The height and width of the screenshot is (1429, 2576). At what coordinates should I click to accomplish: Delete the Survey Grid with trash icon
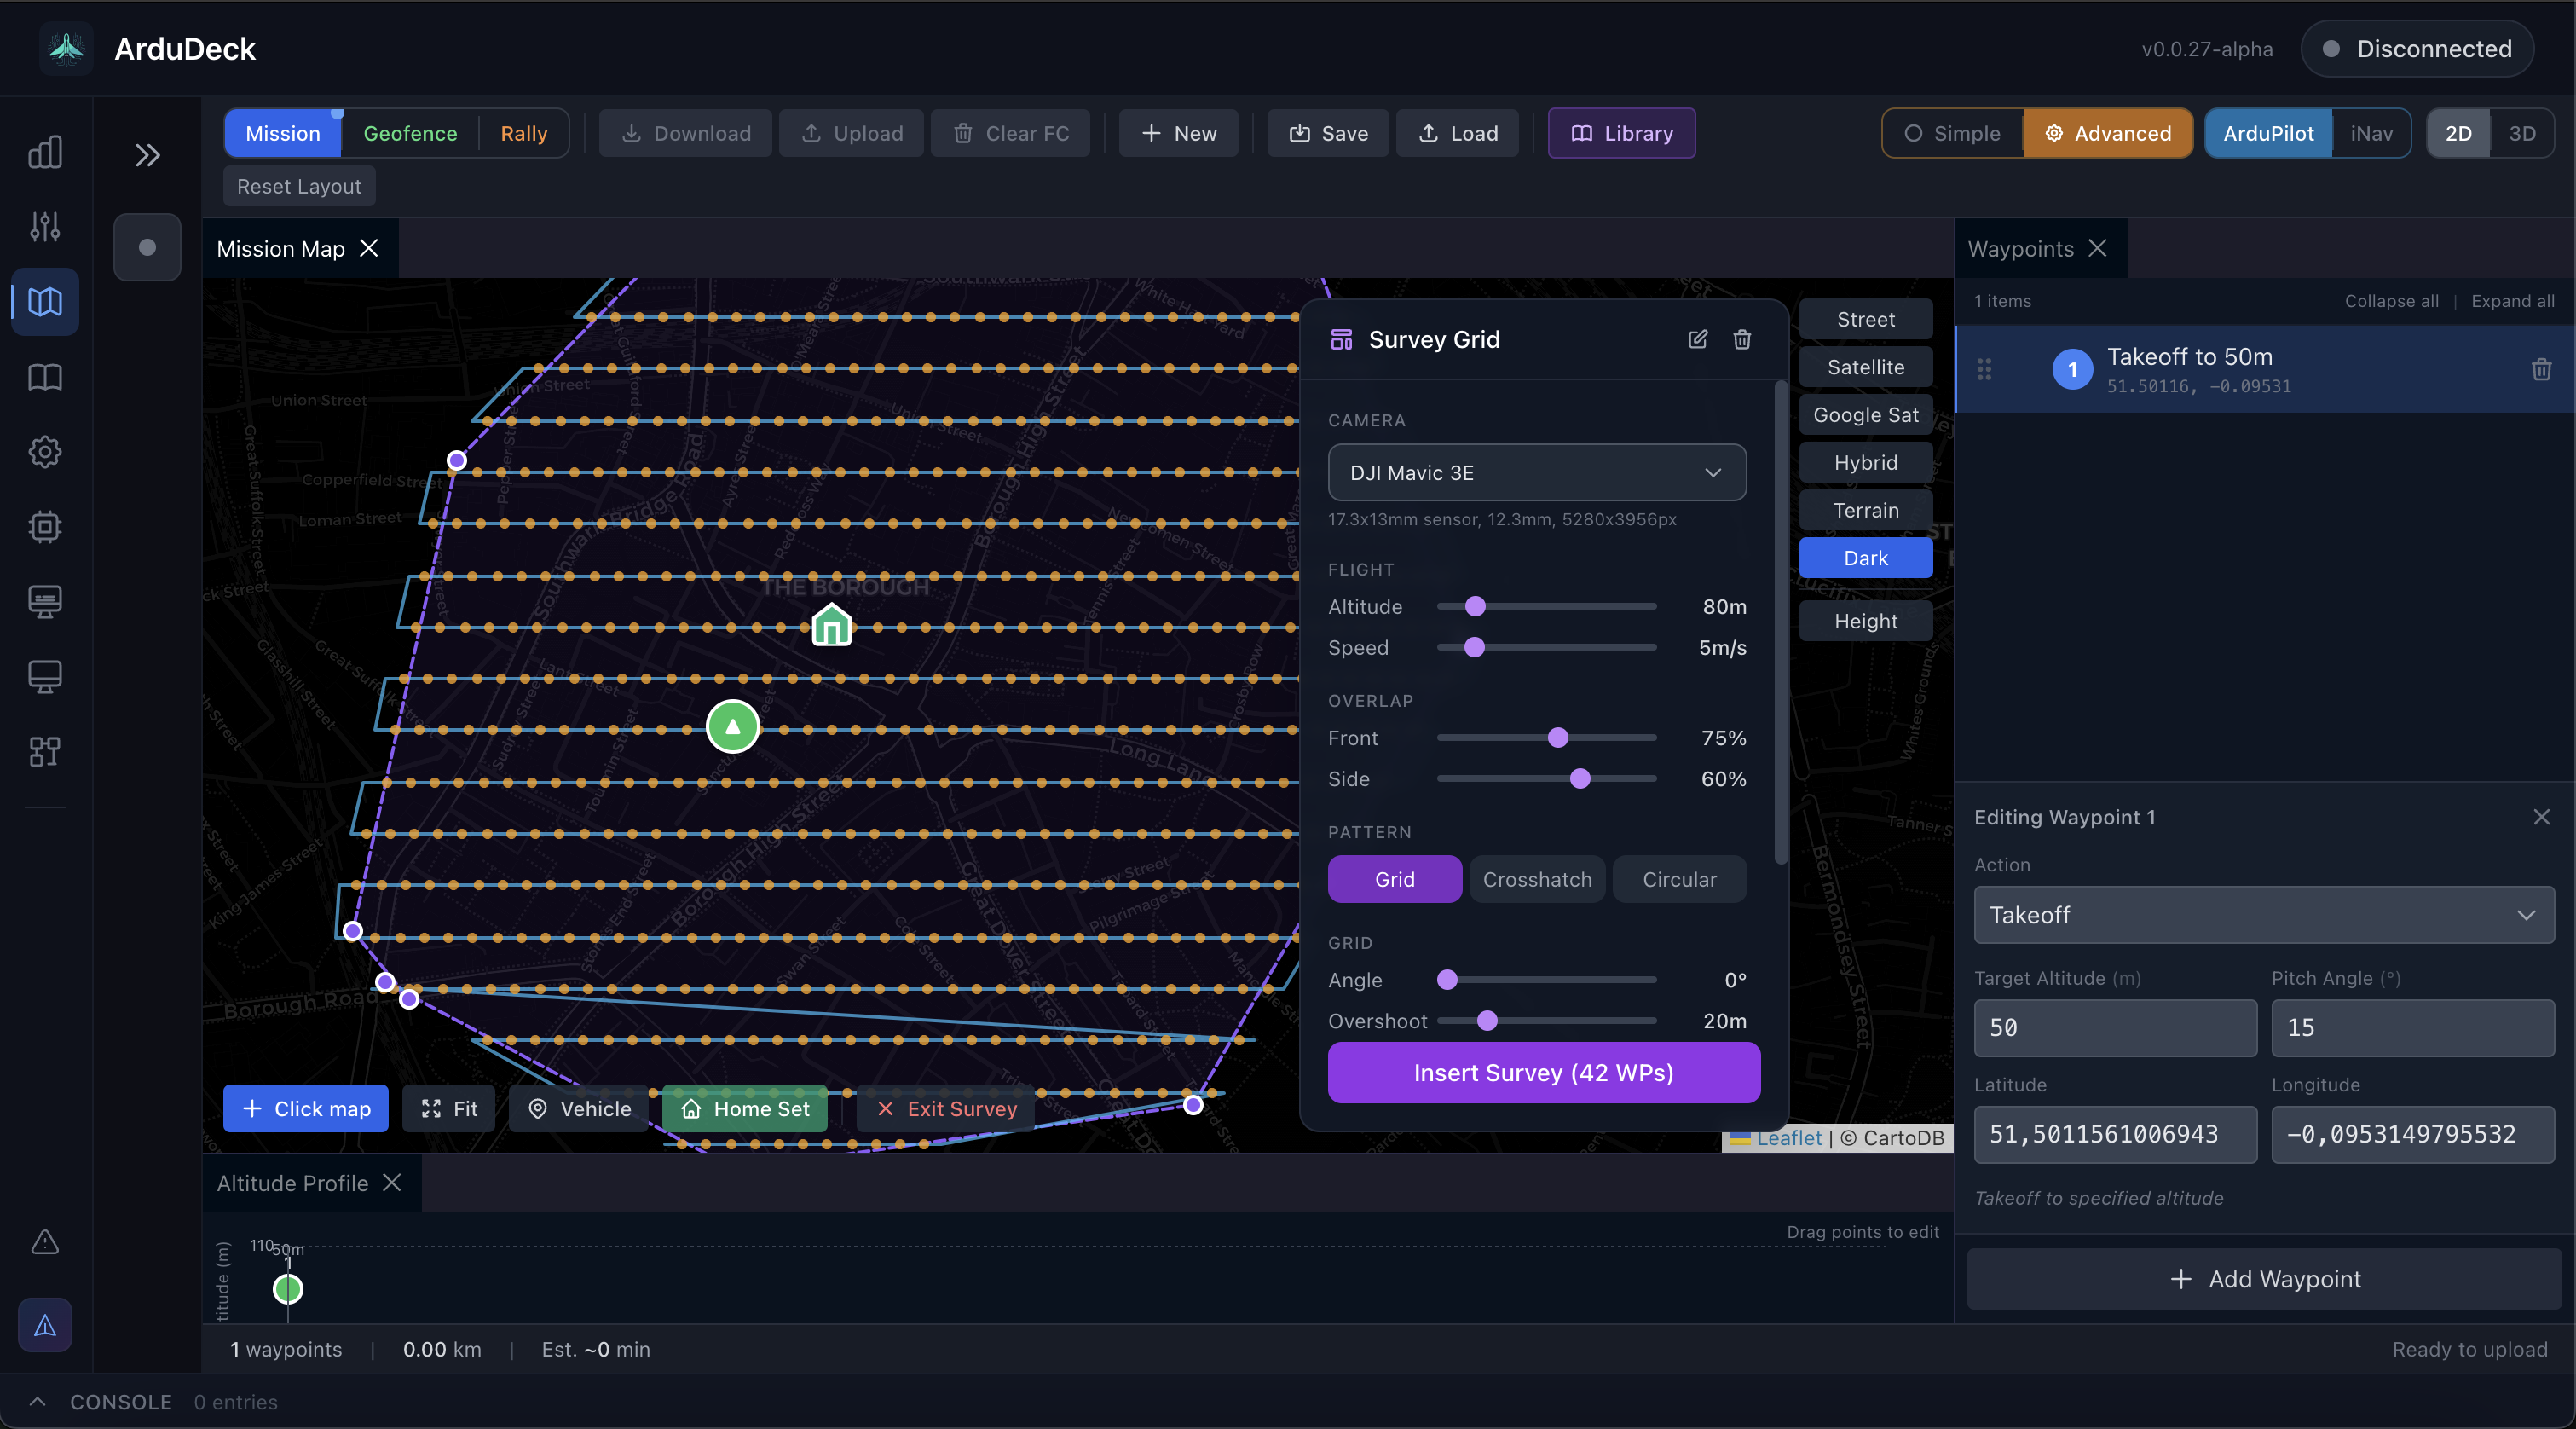1742,339
